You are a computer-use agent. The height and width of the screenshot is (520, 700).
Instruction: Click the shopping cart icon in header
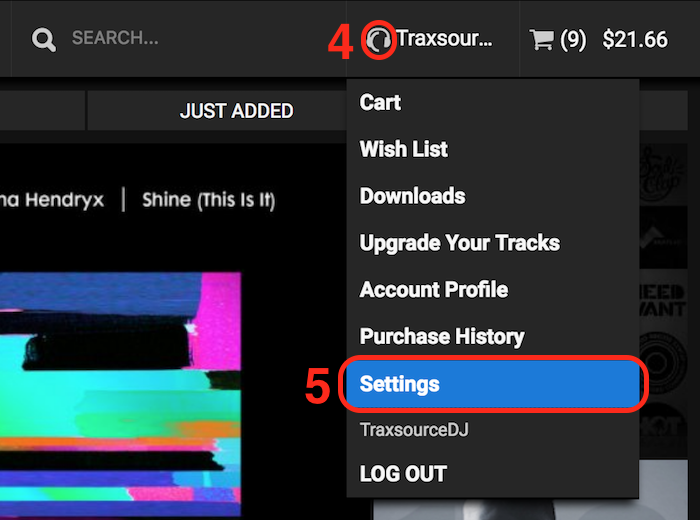(541, 40)
